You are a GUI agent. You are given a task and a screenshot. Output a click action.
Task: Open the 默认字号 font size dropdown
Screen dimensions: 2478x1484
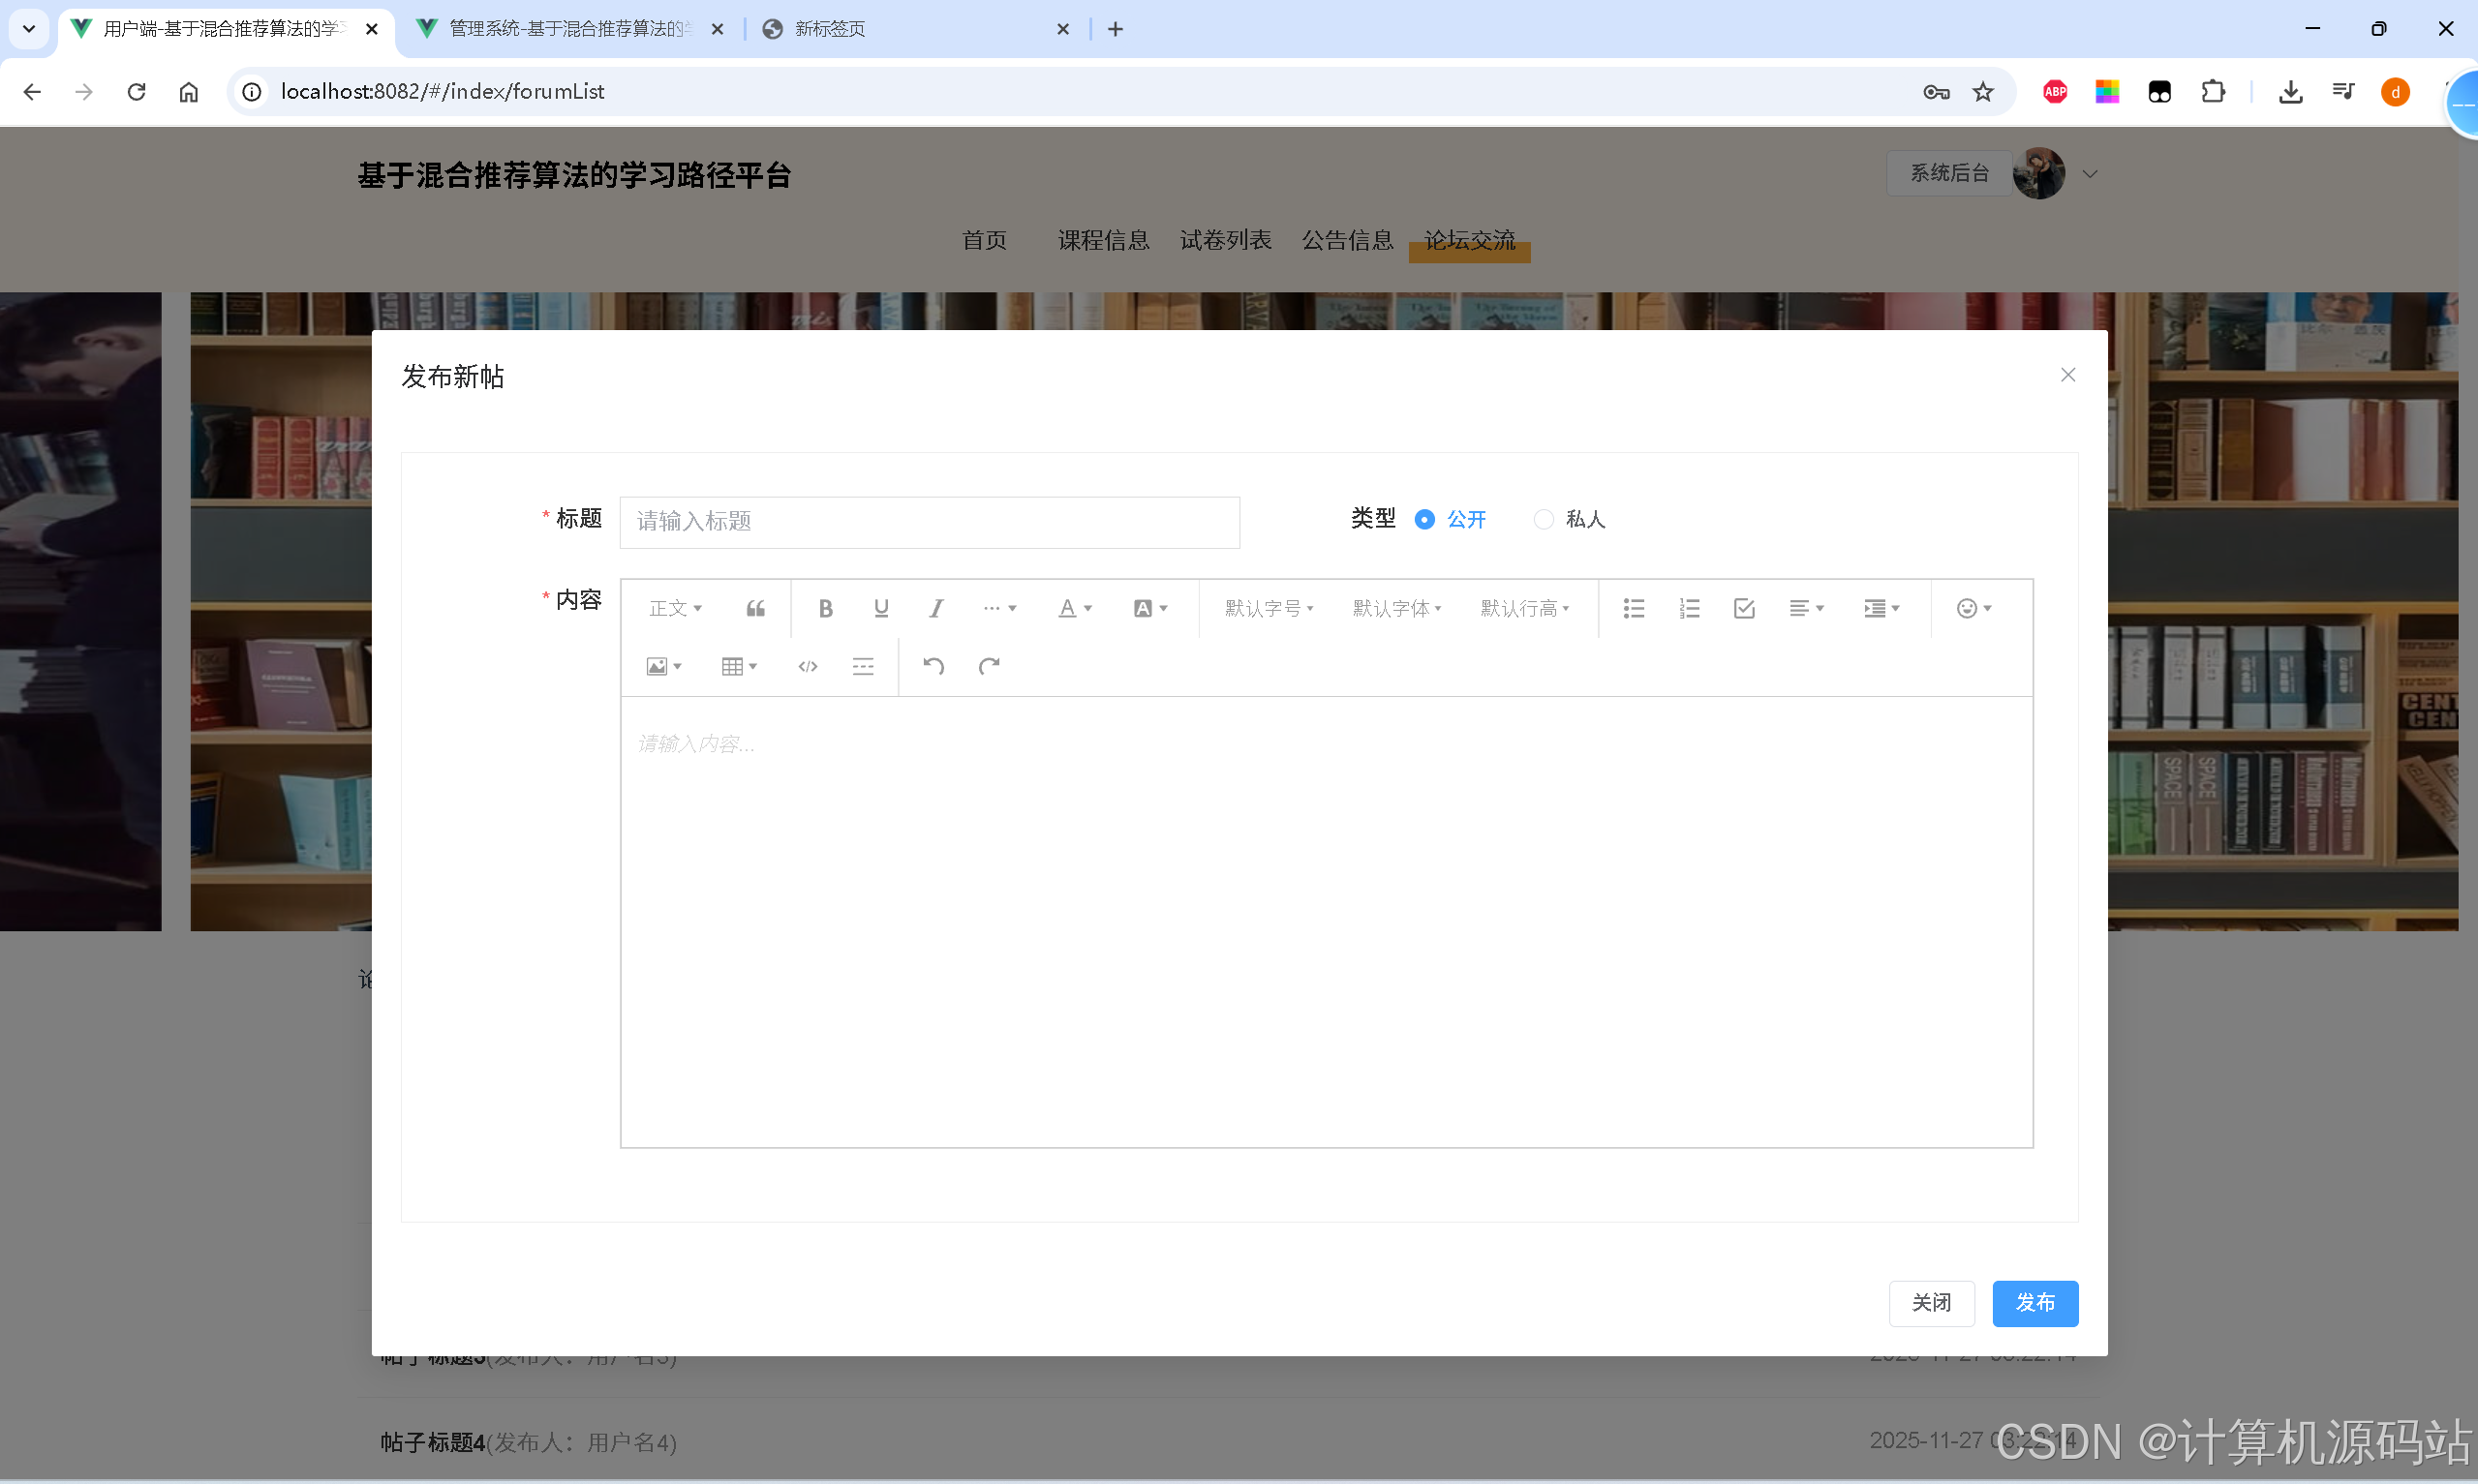coord(1268,608)
